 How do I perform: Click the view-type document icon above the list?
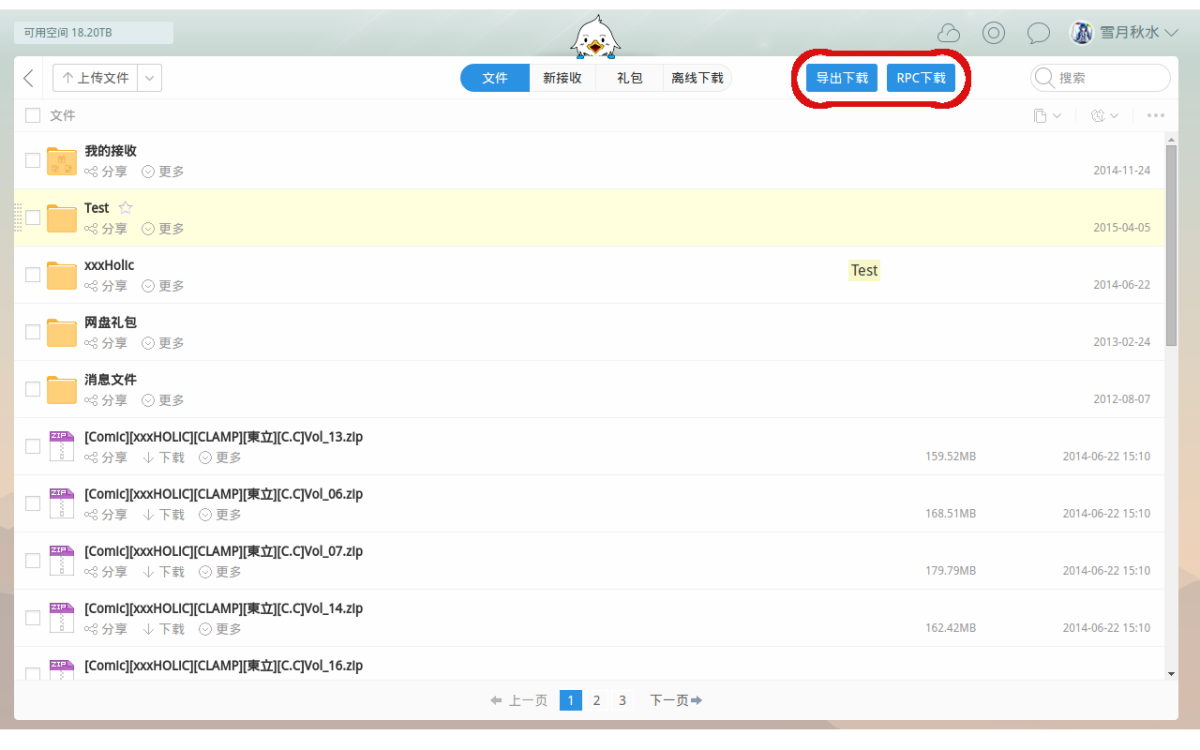tap(1041, 115)
